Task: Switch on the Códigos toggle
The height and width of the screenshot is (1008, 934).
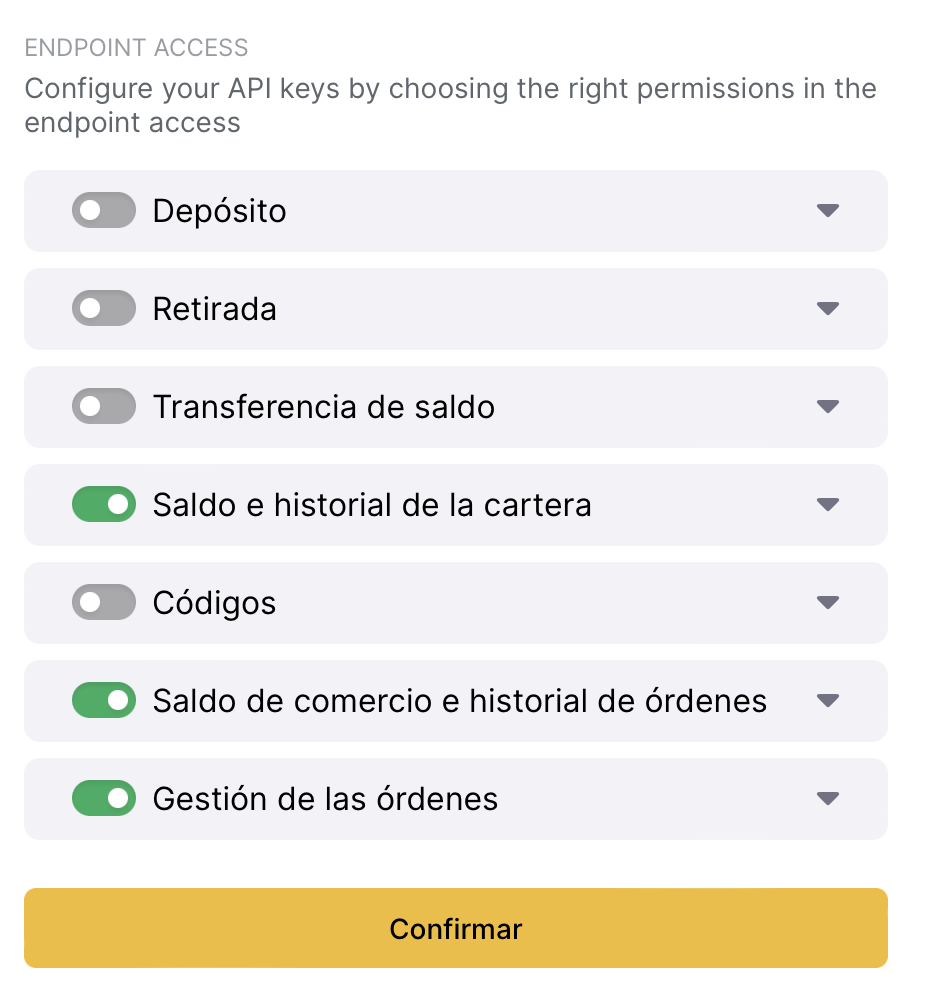Action: click(103, 603)
